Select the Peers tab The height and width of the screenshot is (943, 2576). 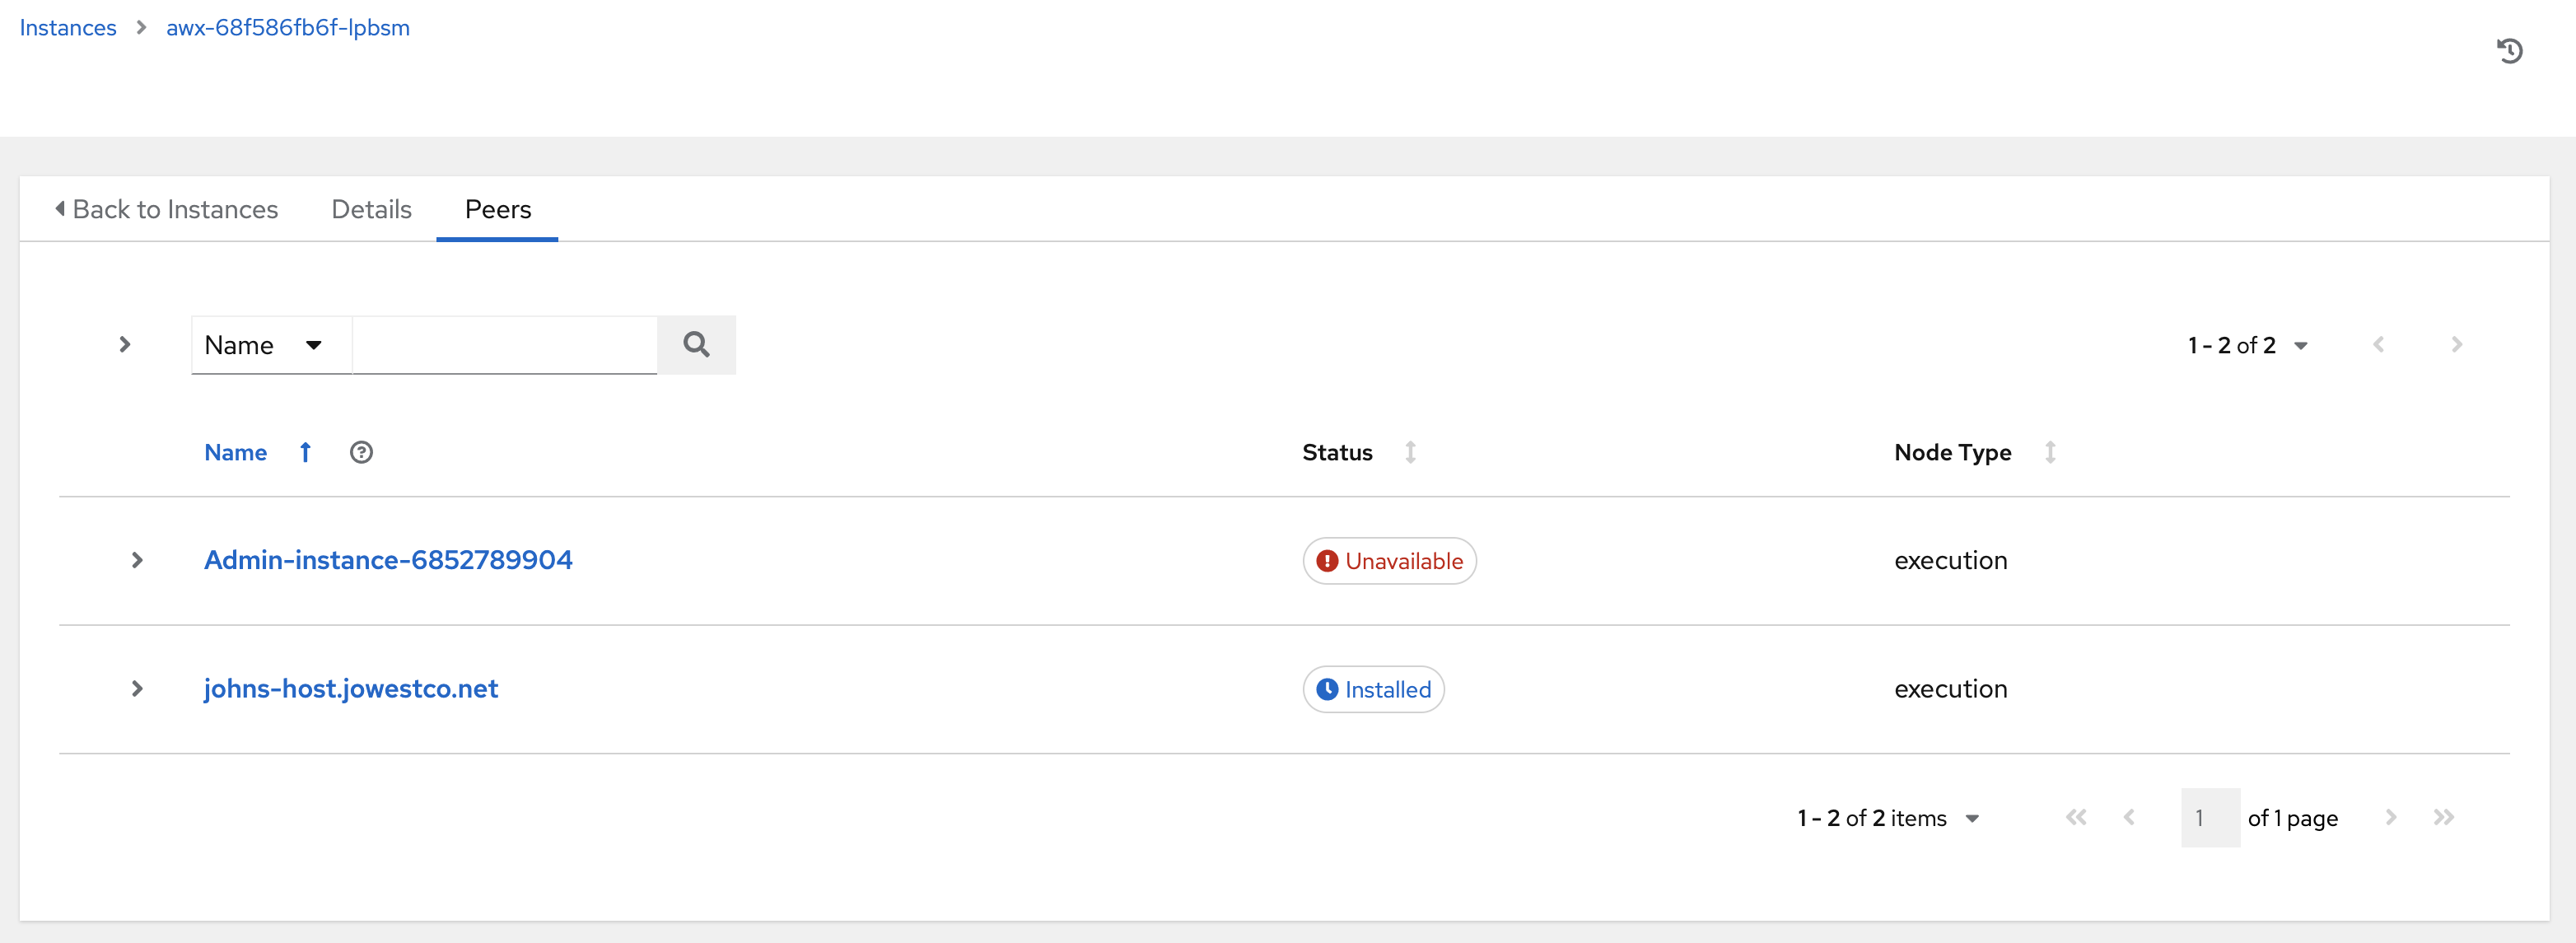coord(497,210)
